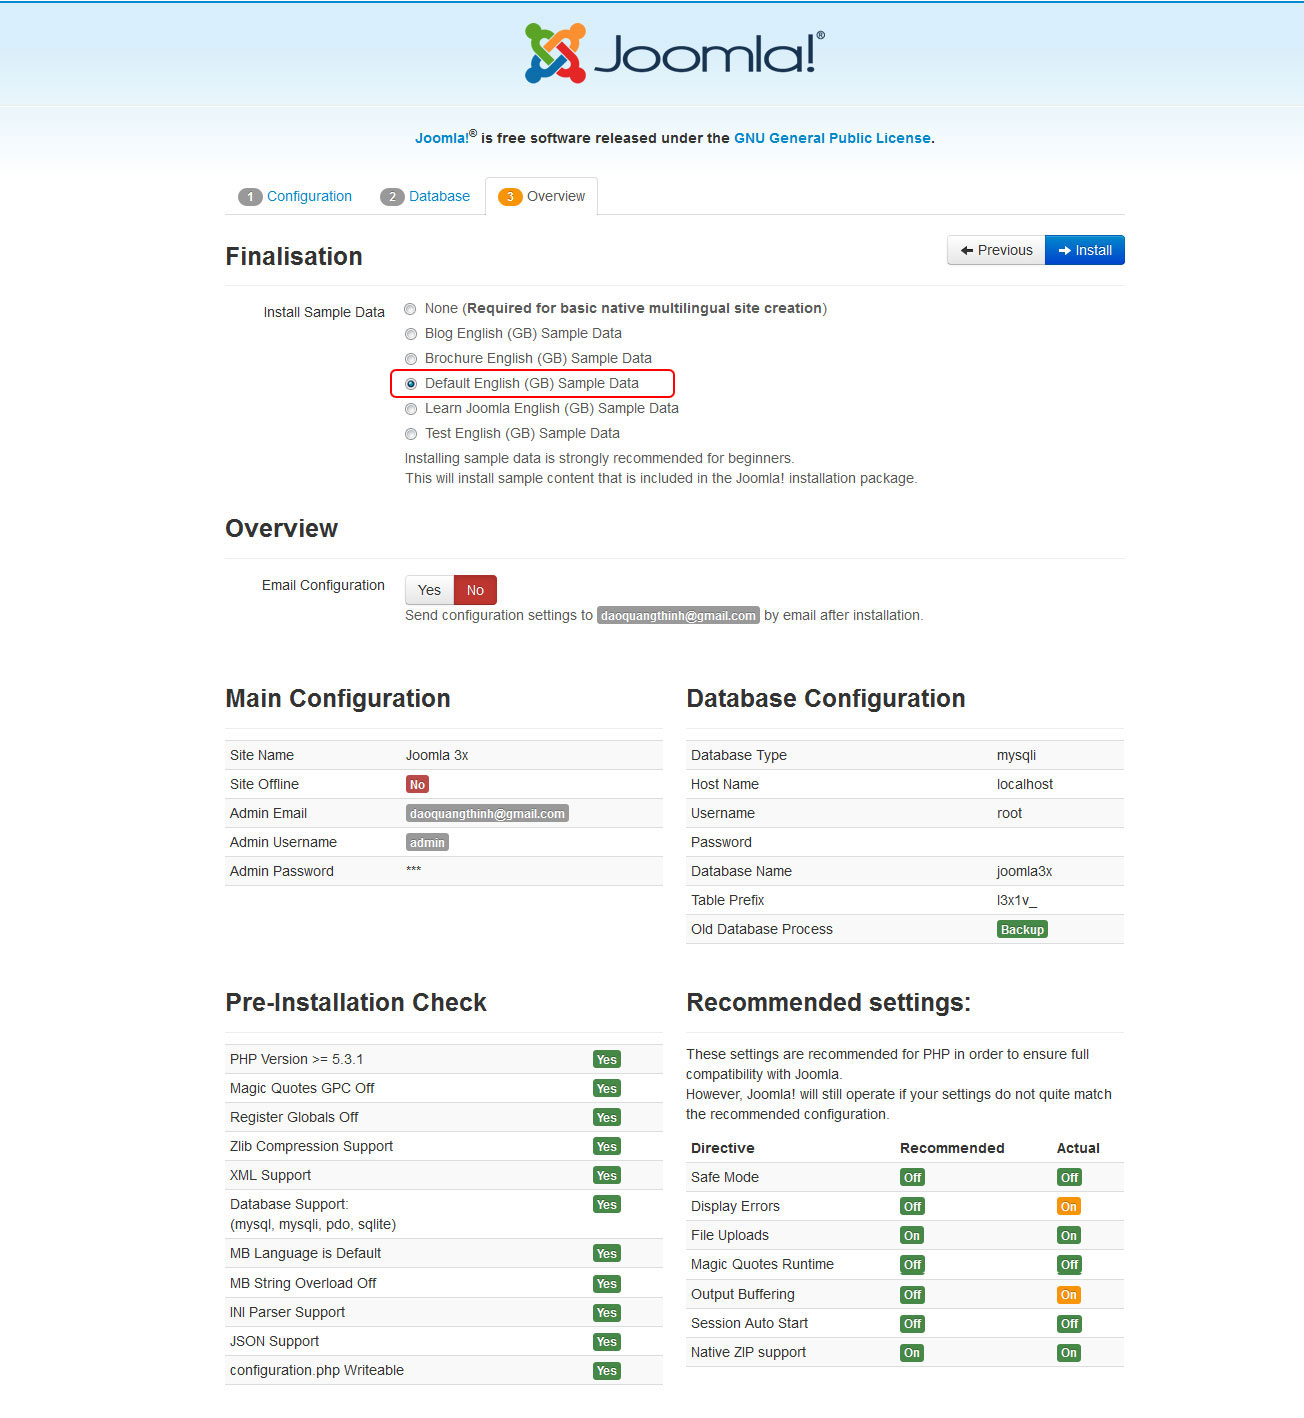The width and height of the screenshot is (1304, 1418).
Task: Select Brochure English (GB) Sample Data
Action: coord(411,359)
